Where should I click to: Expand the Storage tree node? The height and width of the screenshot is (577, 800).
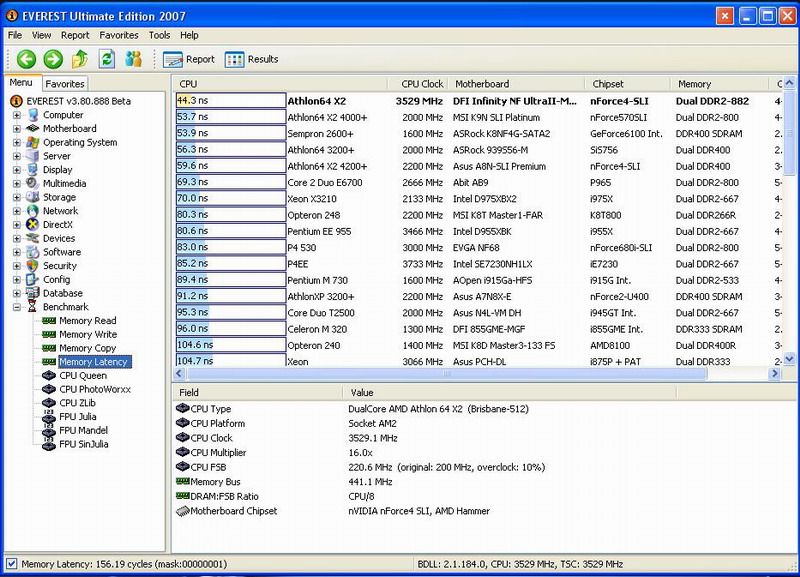click(x=17, y=197)
